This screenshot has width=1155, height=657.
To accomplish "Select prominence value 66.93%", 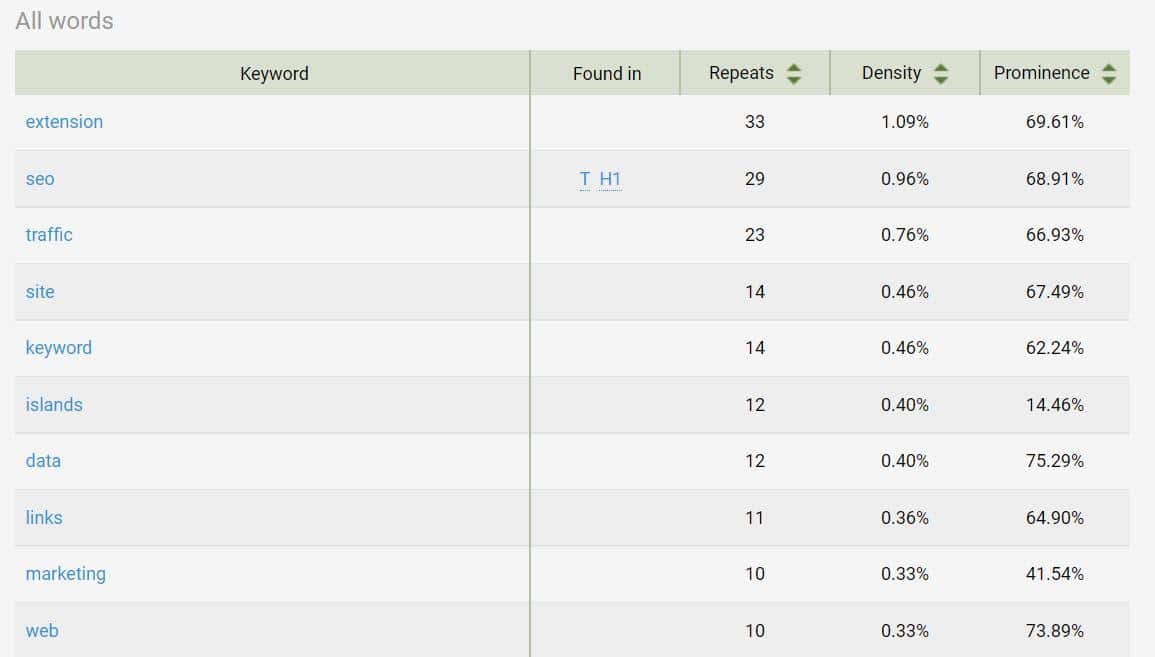I will click(1055, 235).
